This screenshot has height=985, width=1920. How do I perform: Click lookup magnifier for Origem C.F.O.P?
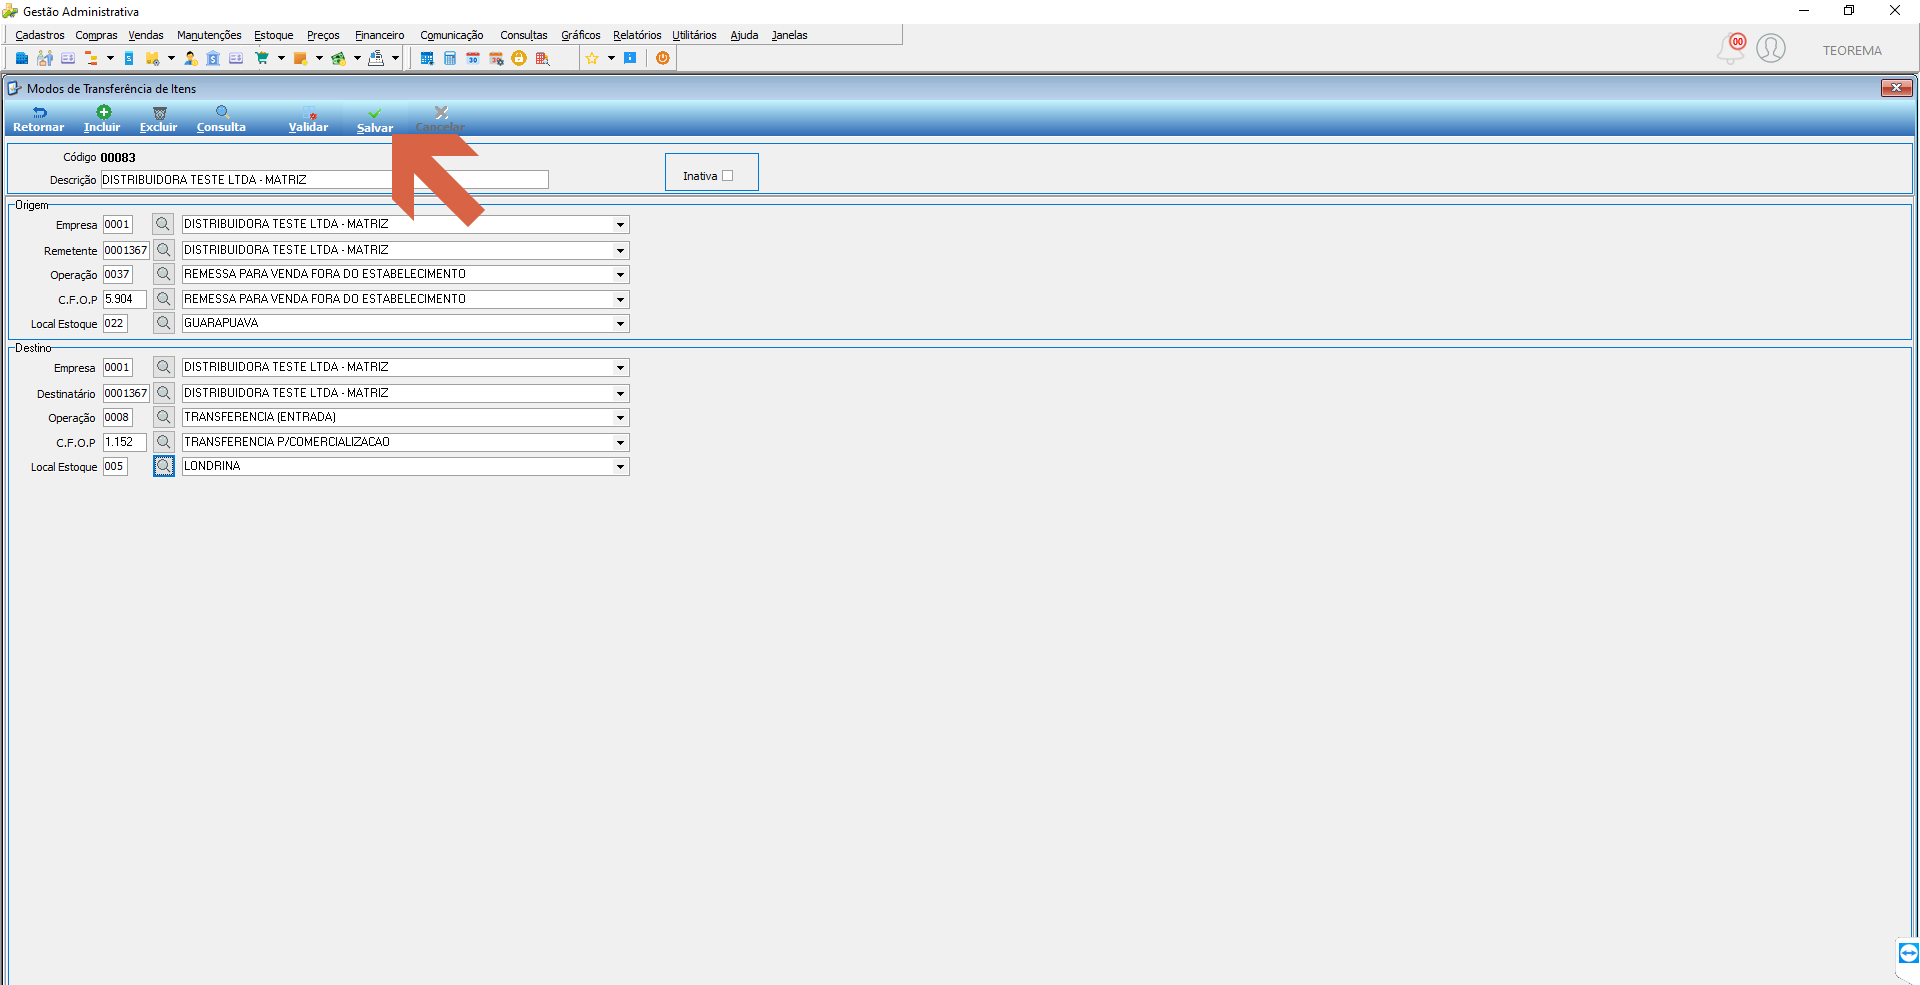click(164, 299)
